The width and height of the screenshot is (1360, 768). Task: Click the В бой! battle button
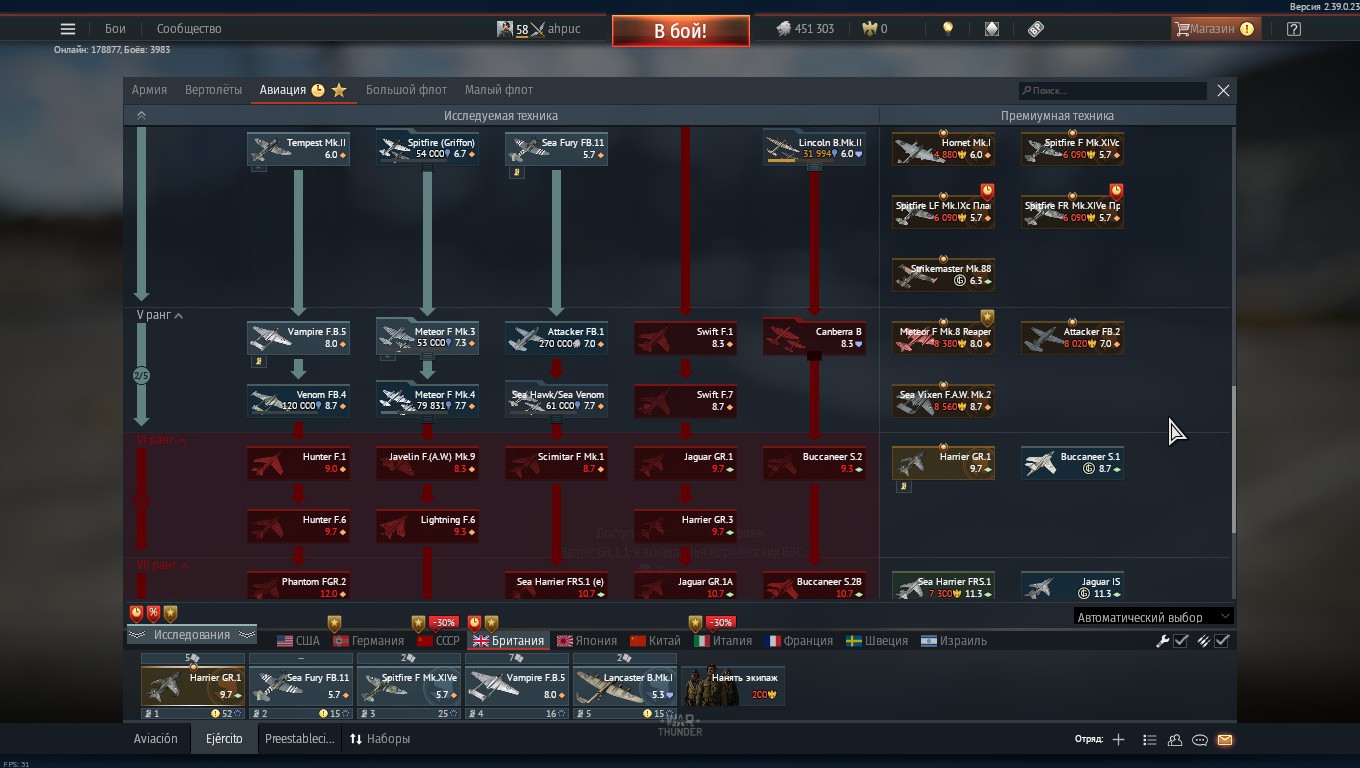pos(680,30)
